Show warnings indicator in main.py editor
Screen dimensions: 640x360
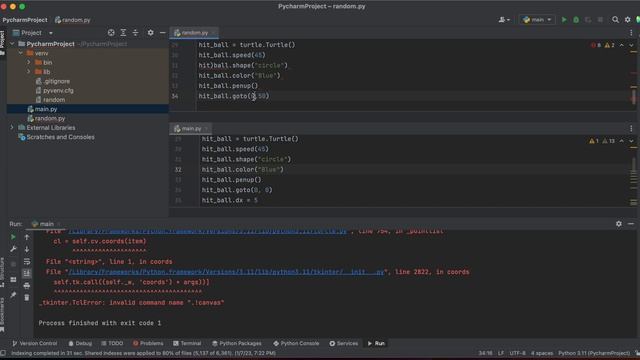593,141
